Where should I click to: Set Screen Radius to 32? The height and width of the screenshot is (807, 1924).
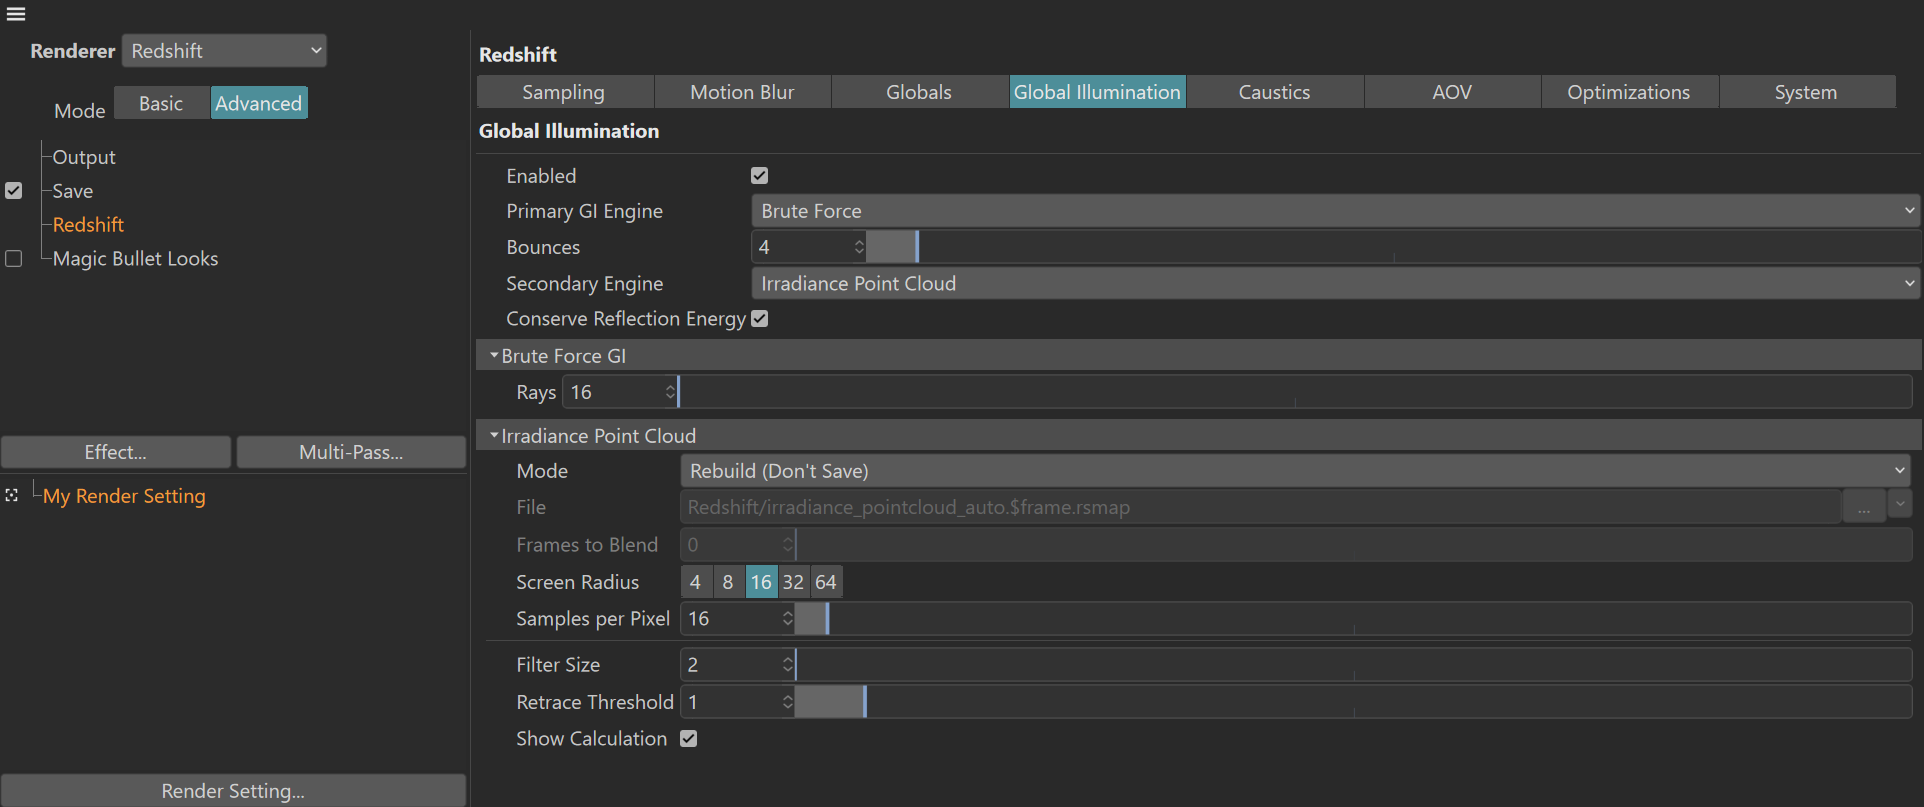[x=794, y=582]
